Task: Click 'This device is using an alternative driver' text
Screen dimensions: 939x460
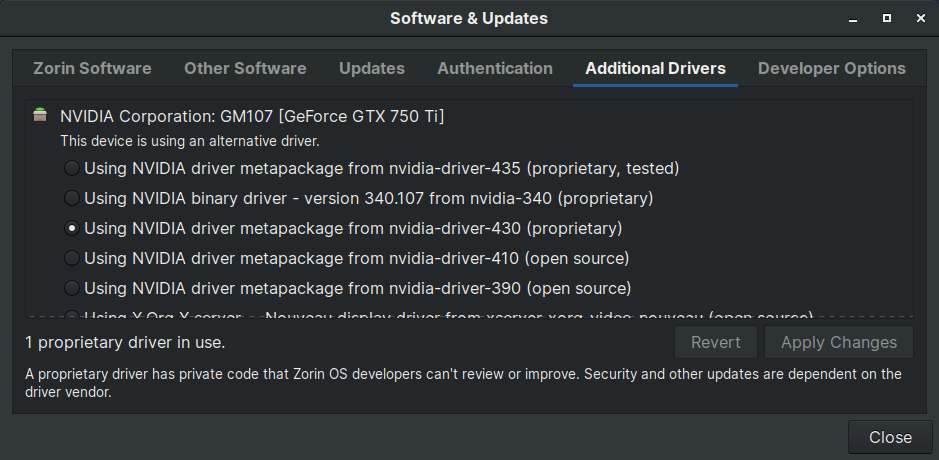Action: (x=190, y=142)
